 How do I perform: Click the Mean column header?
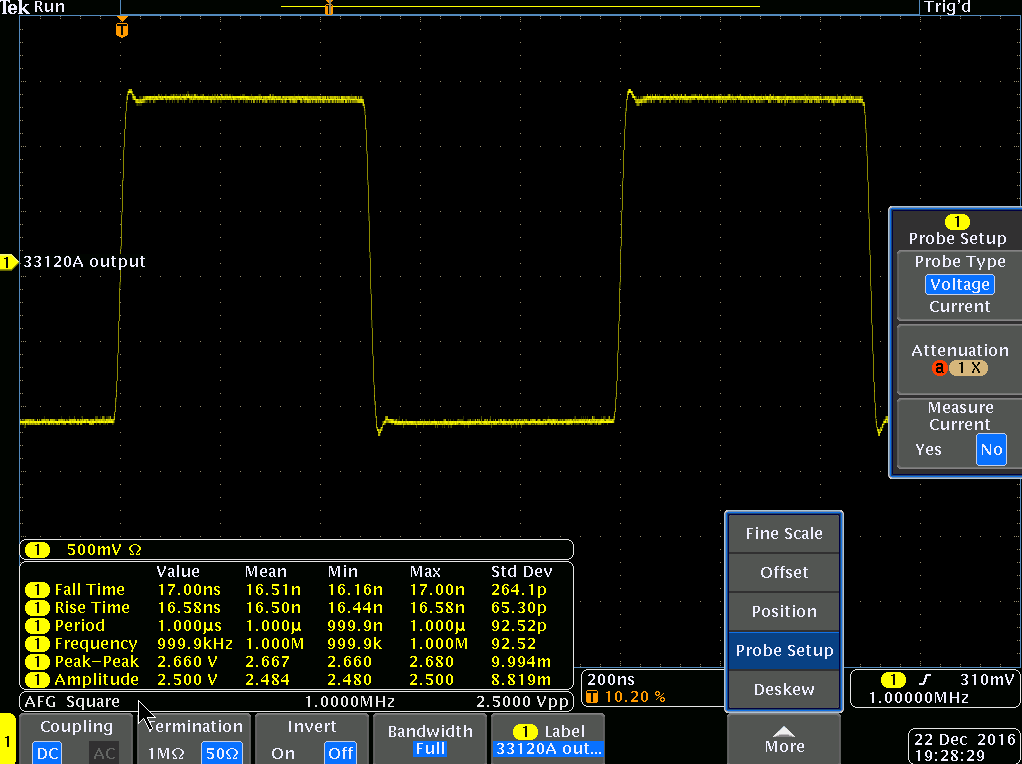(265, 572)
